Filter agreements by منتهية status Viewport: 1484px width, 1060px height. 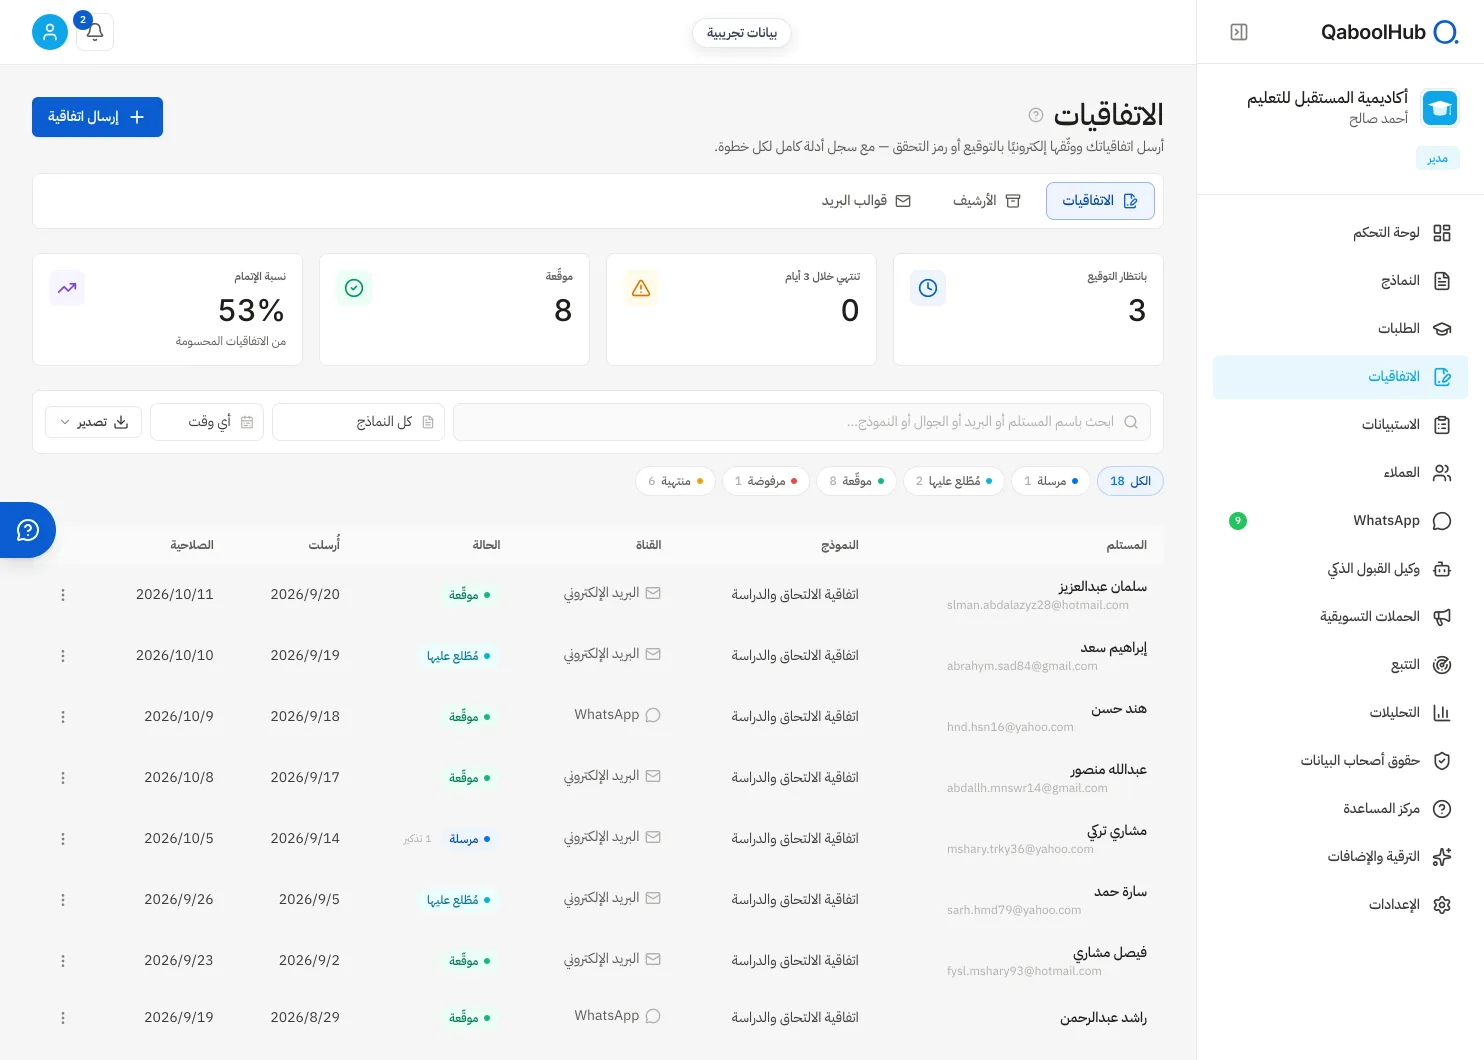pos(675,481)
